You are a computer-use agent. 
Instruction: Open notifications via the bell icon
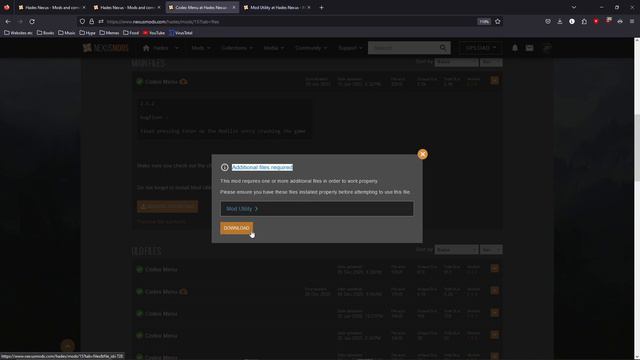[515, 48]
